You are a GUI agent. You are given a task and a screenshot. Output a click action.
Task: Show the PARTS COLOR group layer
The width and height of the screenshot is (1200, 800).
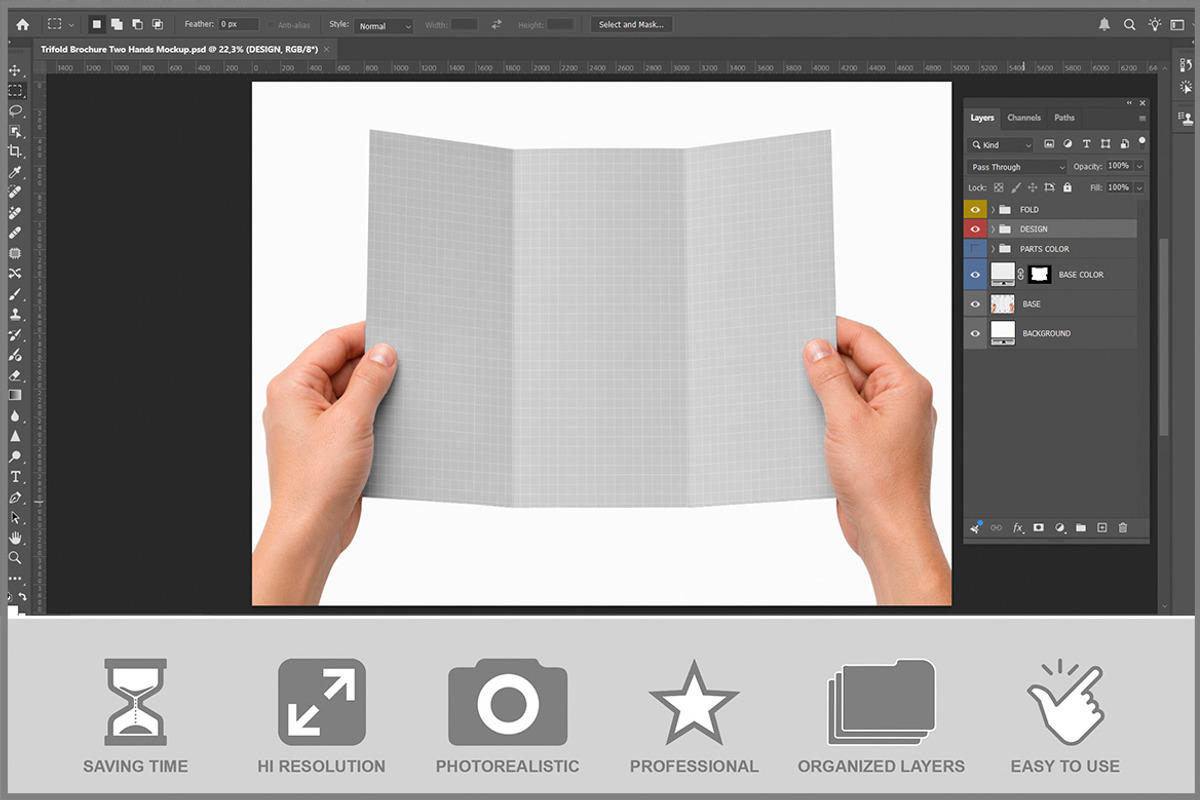975,249
